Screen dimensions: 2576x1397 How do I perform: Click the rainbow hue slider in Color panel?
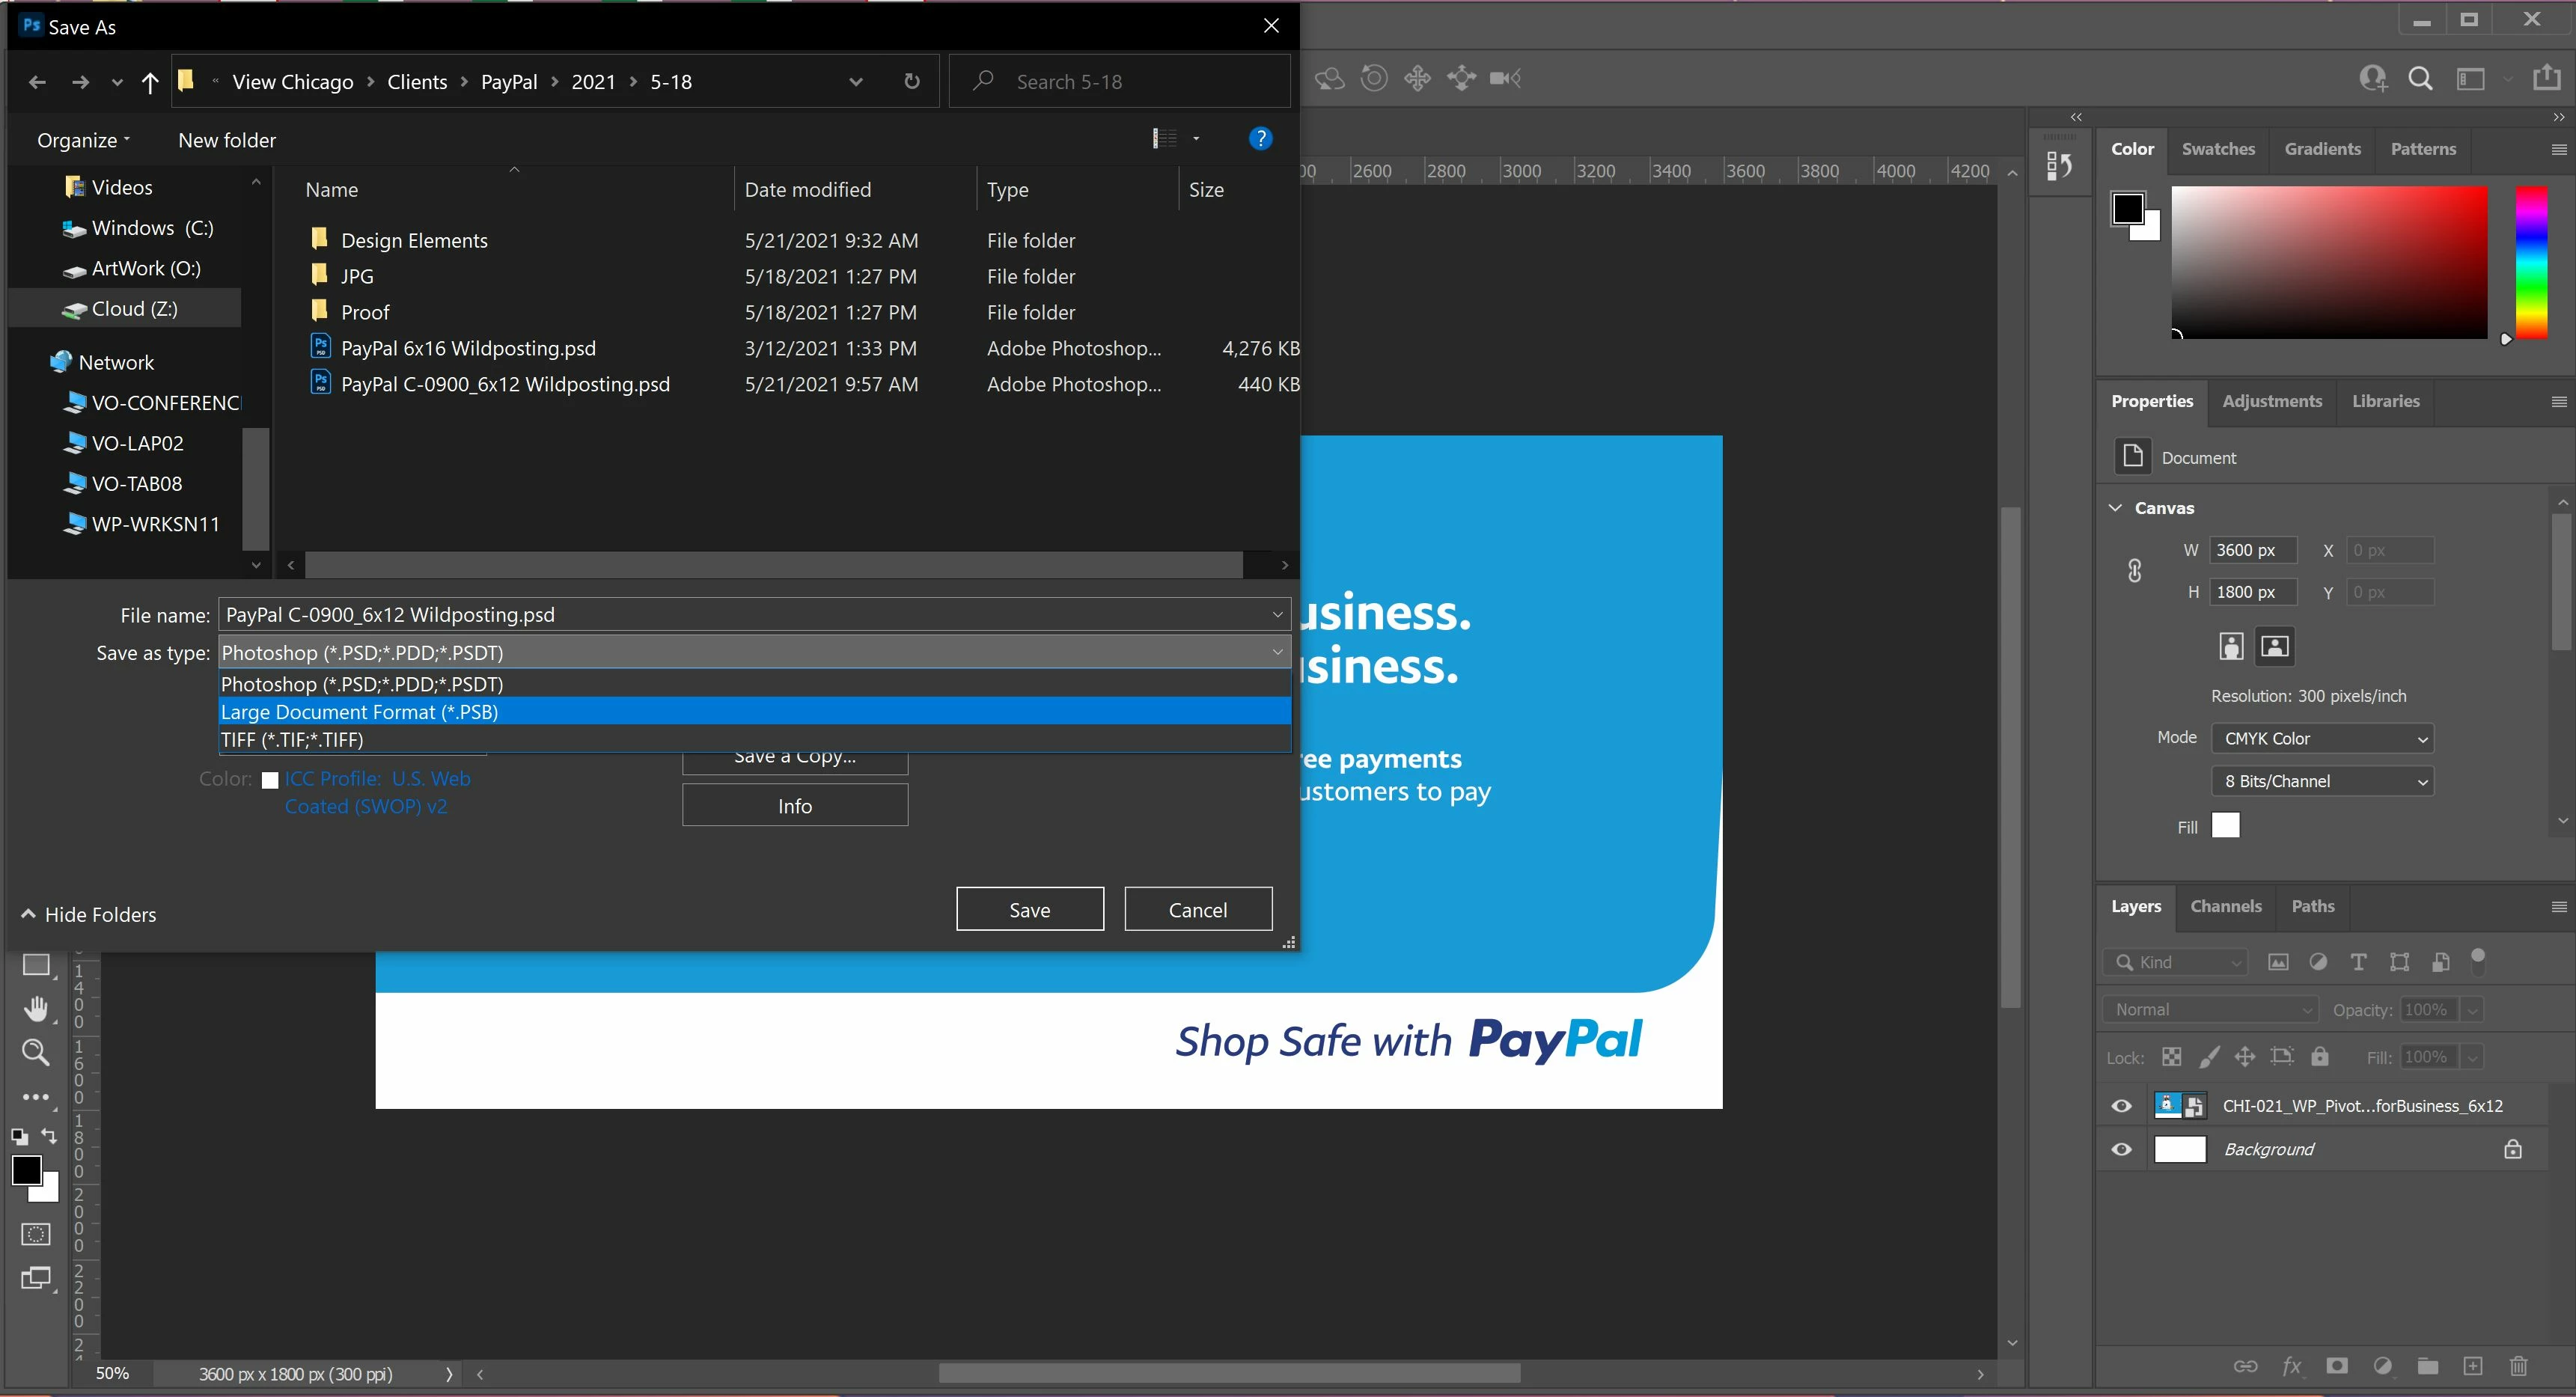click(x=2531, y=262)
